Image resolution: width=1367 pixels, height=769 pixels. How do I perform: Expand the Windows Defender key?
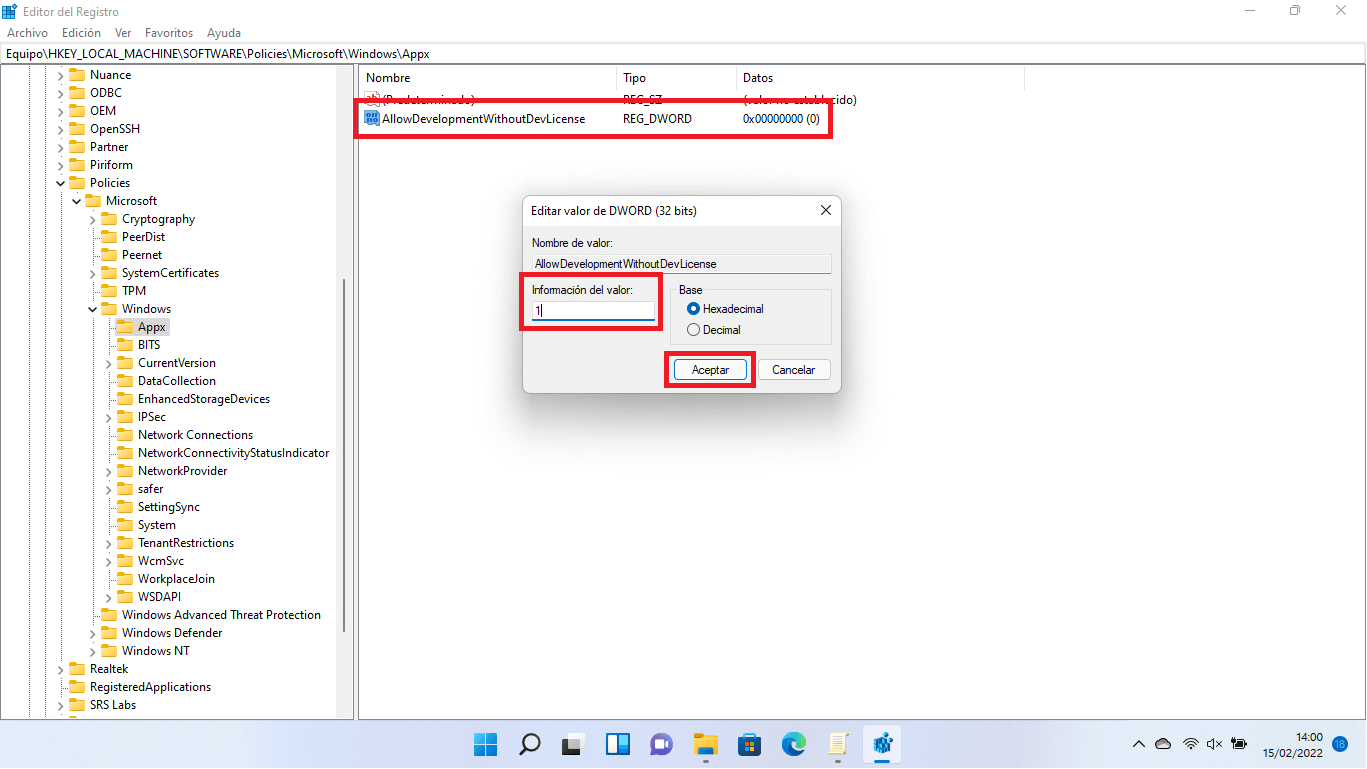pyautogui.click(x=92, y=633)
